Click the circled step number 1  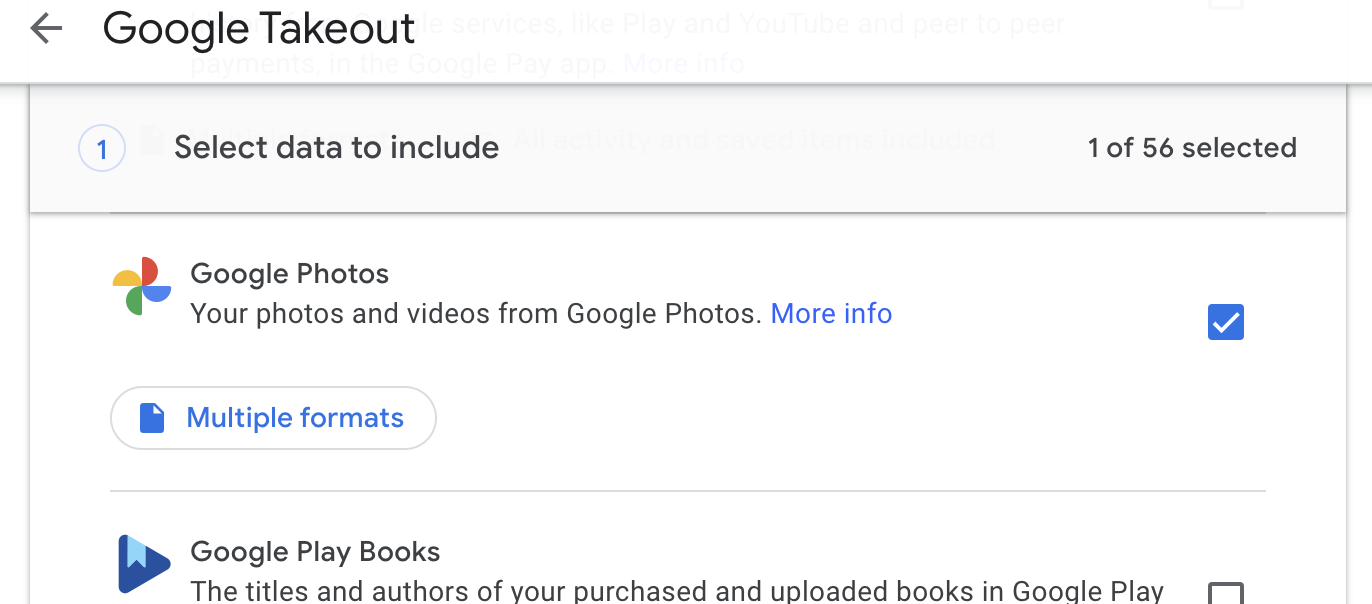[x=101, y=147]
